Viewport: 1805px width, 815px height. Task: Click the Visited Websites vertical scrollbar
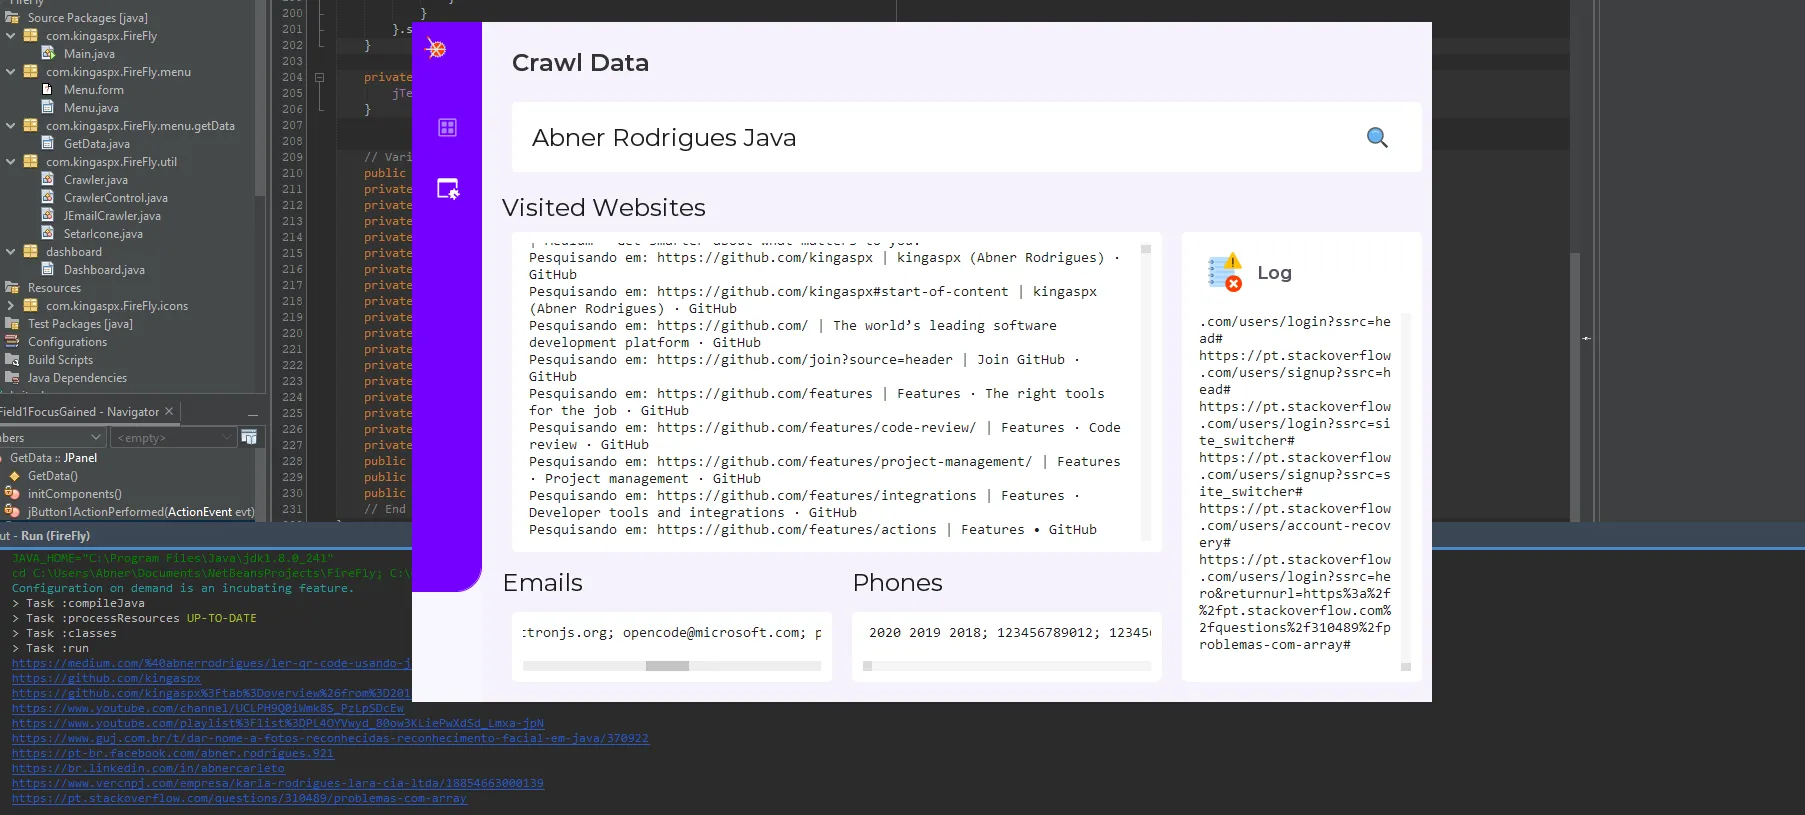(x=1146, y=392)
